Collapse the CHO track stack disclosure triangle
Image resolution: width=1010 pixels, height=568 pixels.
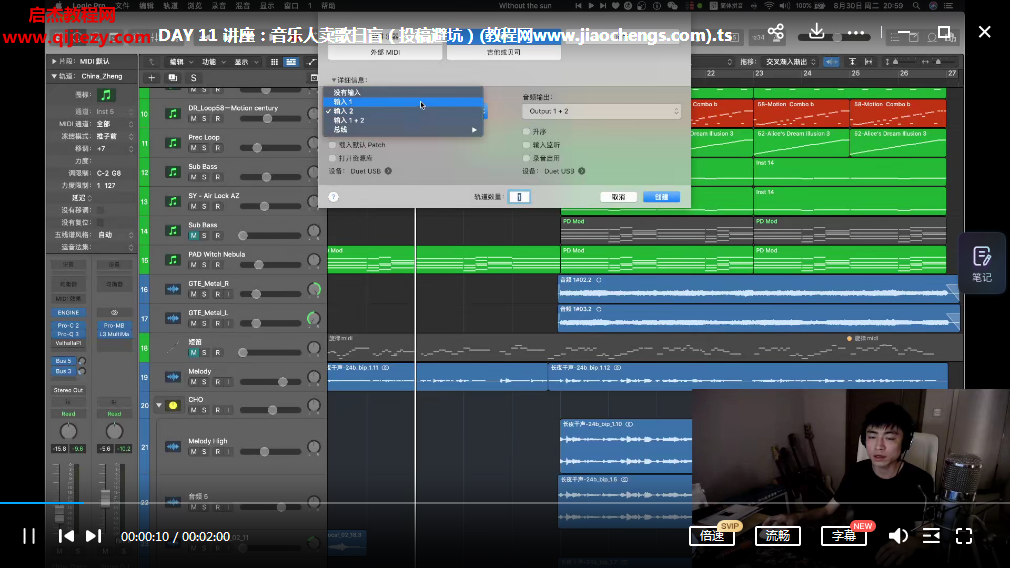[x=158, y=405]
